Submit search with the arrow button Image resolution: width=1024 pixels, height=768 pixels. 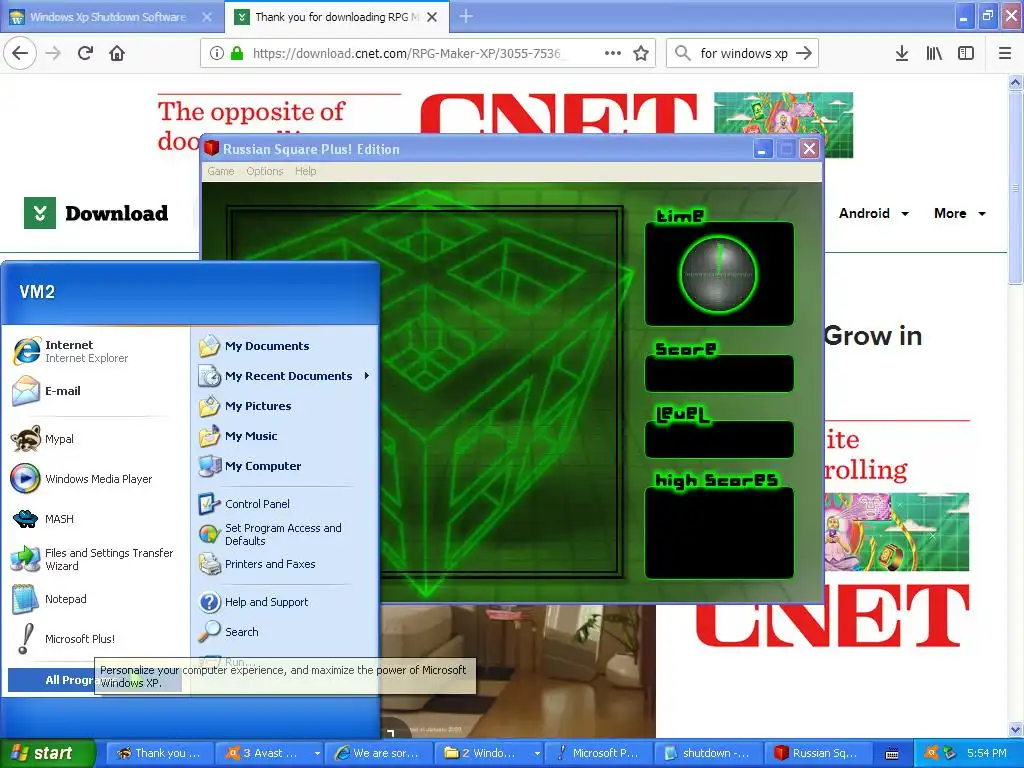point(805,53)
